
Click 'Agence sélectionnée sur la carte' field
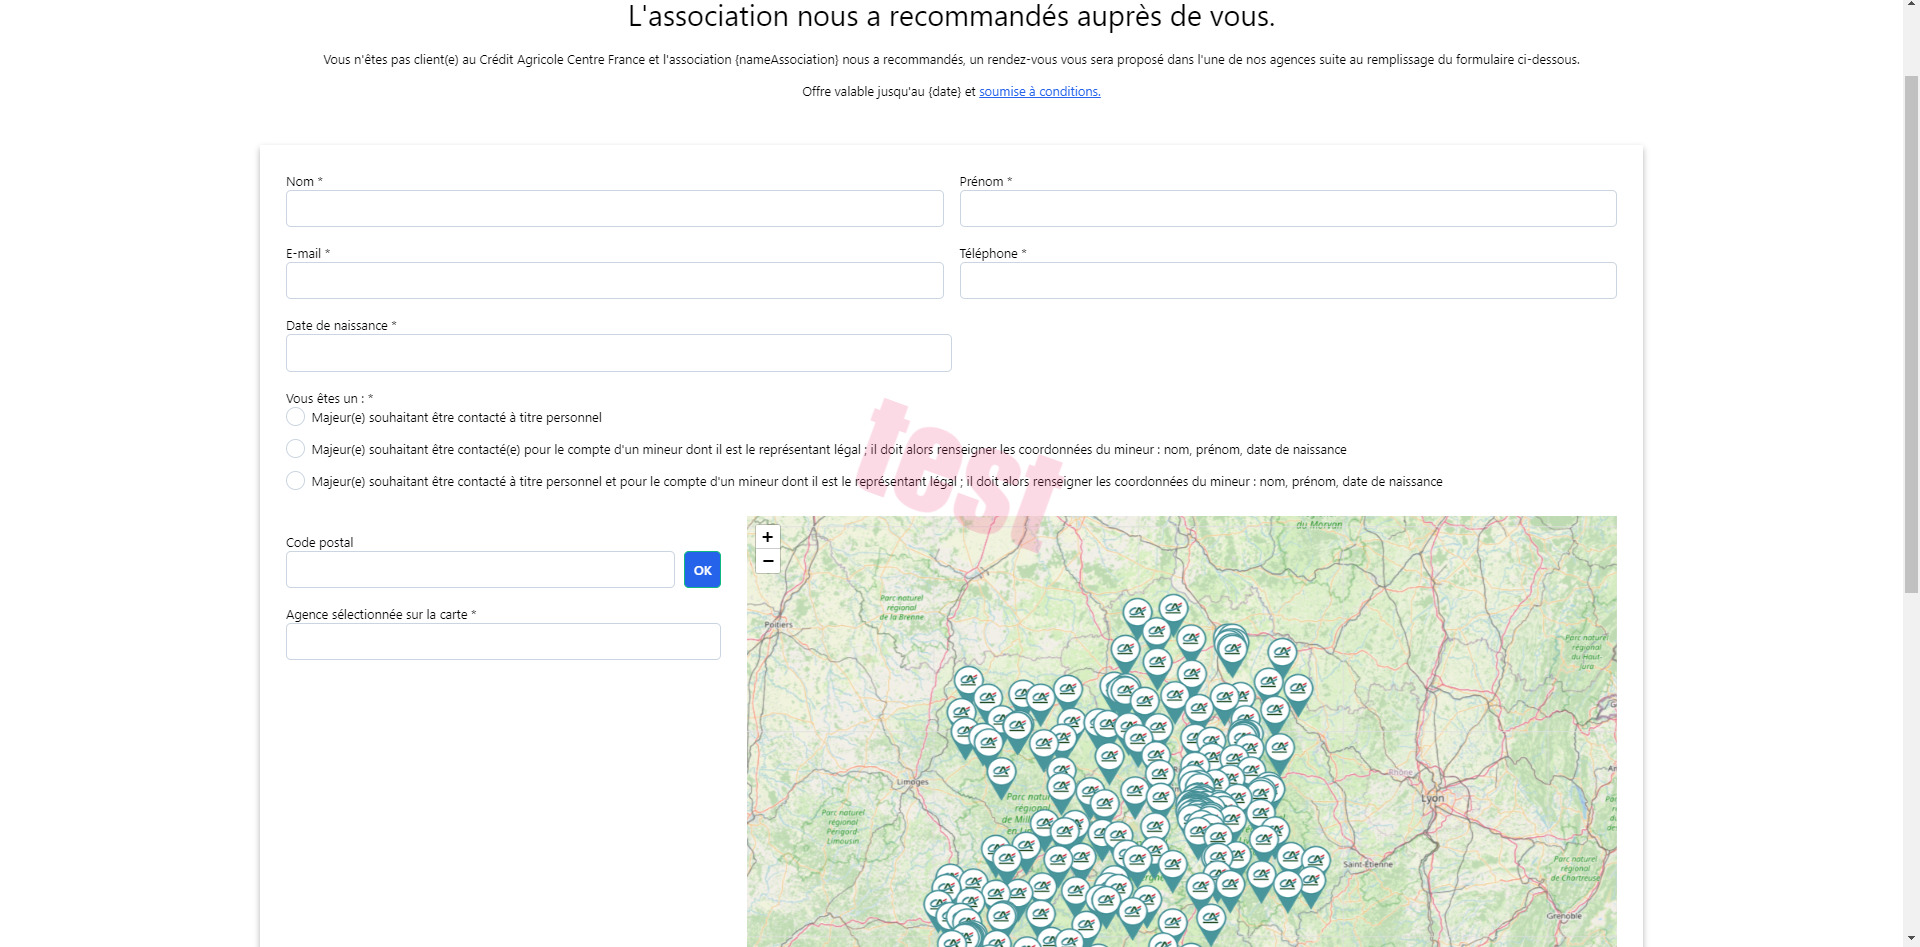503,641
